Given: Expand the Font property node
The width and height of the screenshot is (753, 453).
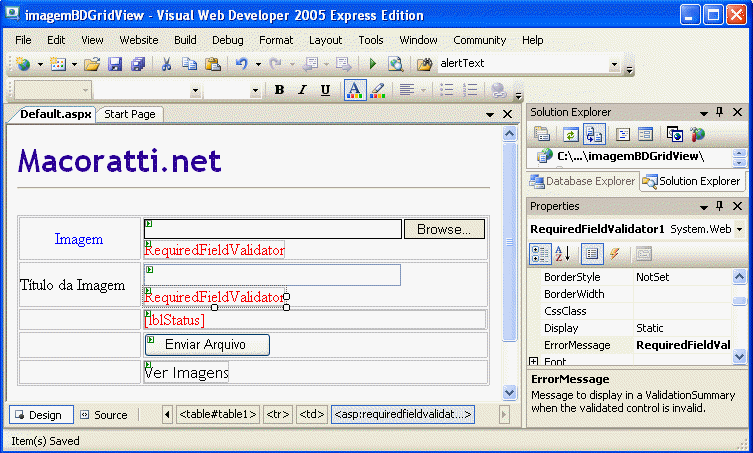Looking at the screenshot, I should [x=533, y=361].
